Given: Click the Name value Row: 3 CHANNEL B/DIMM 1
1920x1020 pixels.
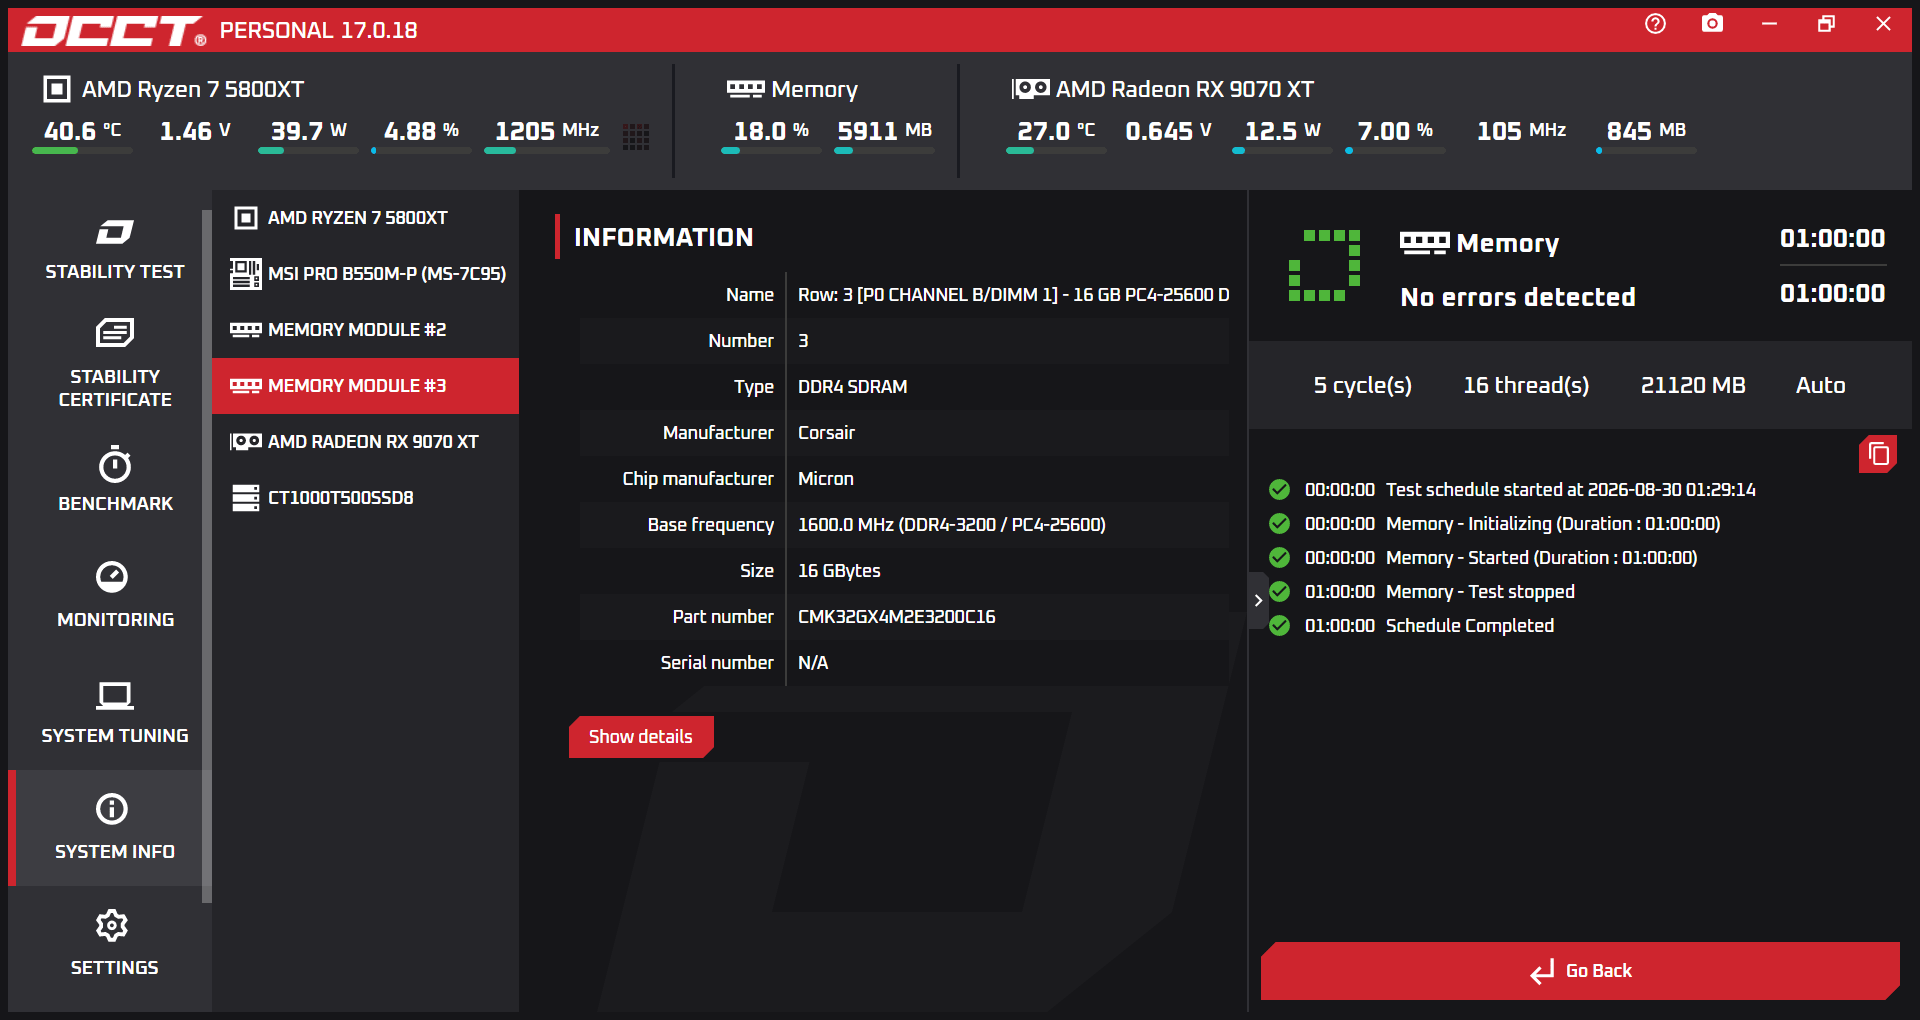Looking at the screenshot, I should click(x=1013, y=295).
